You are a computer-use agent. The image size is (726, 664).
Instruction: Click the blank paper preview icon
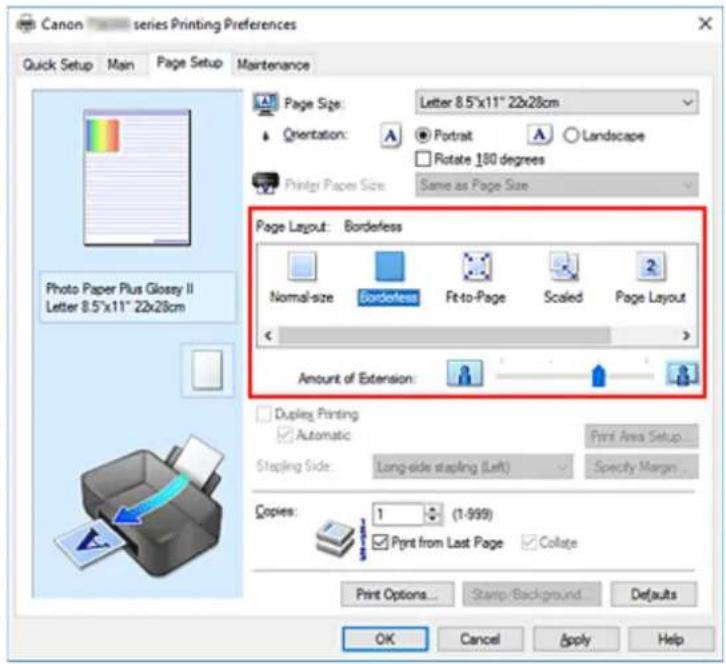[x=207, y=370]
